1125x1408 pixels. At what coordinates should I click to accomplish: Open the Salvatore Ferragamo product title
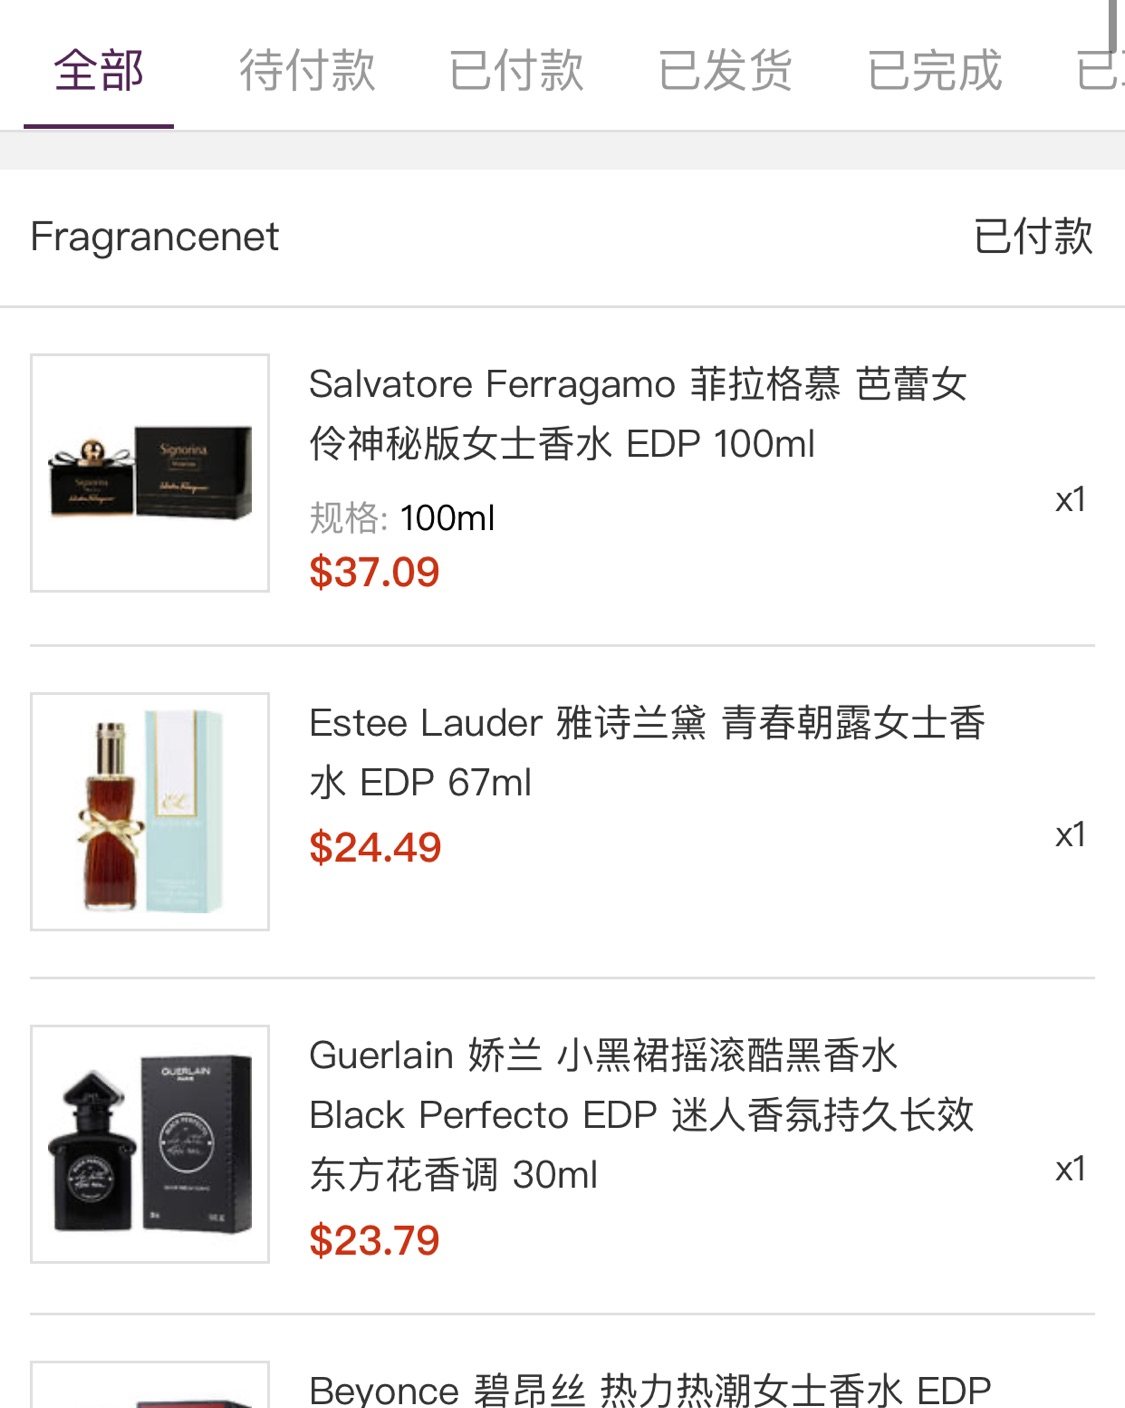pyautogui.click(x=638, y=413)
